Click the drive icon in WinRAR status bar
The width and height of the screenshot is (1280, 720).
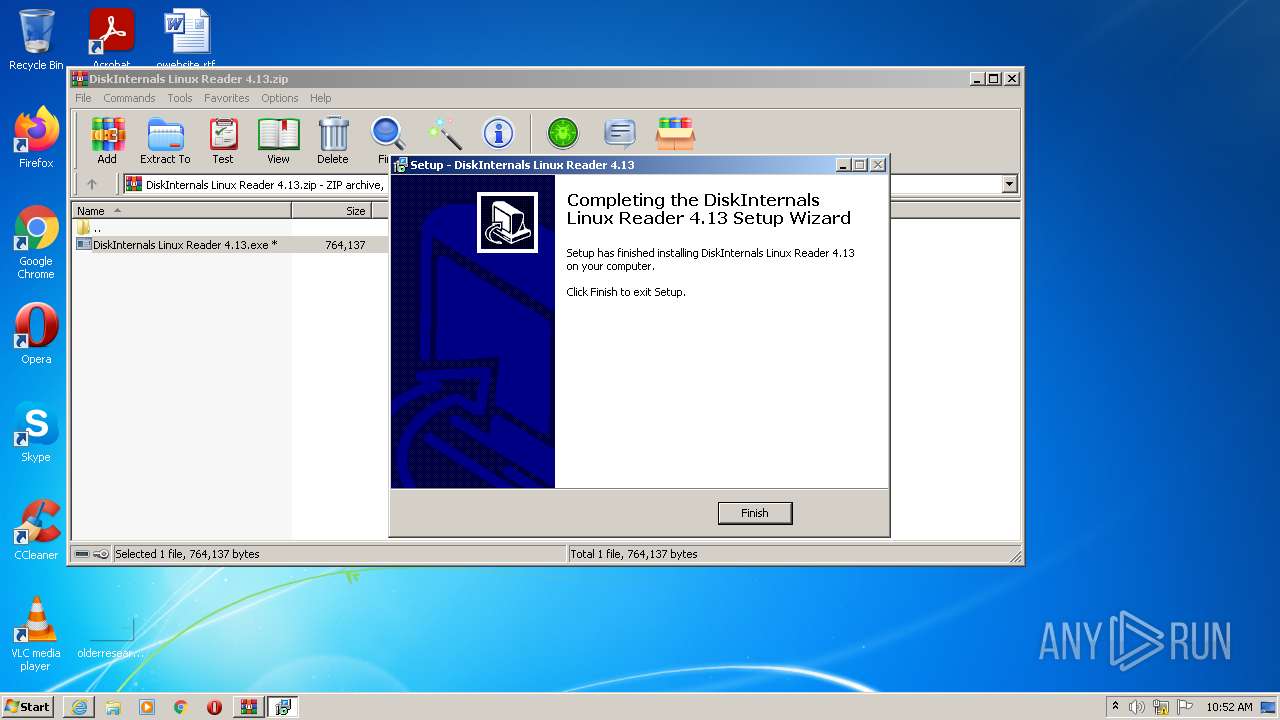click(82, 554)
